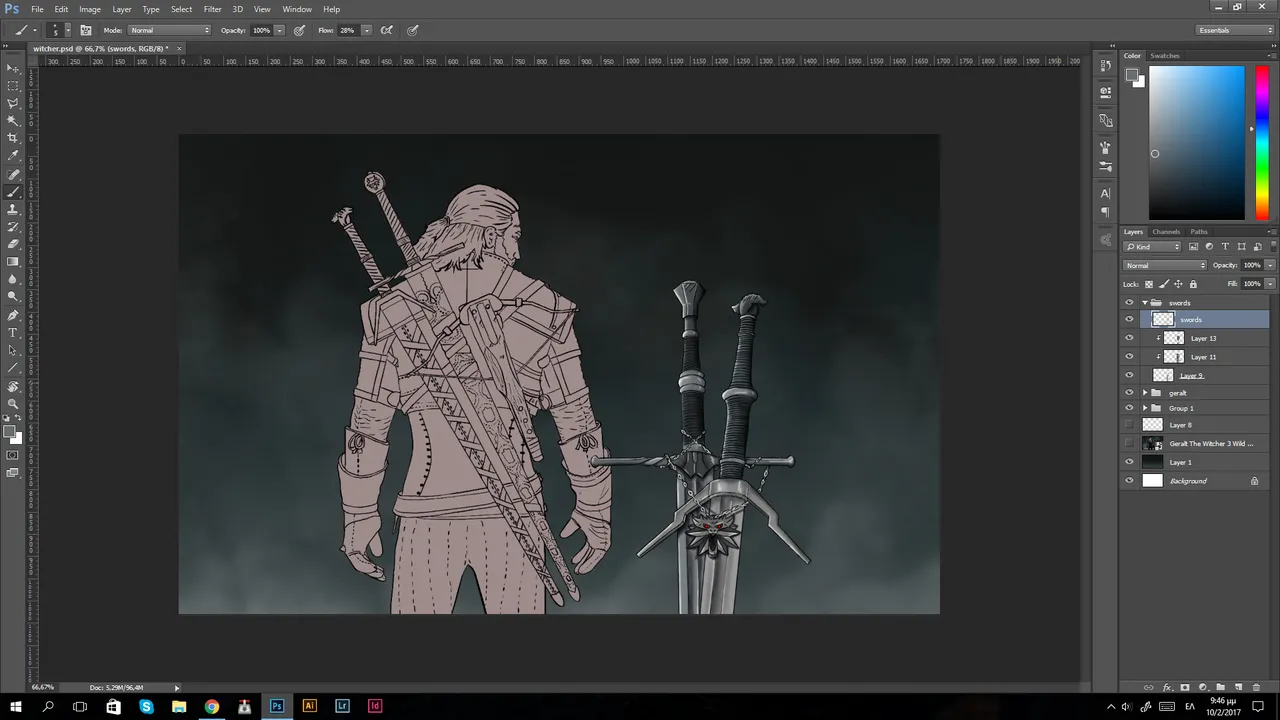Select the Gradient tool
This screenshot has height=720, width=1280.
point(13,261)
